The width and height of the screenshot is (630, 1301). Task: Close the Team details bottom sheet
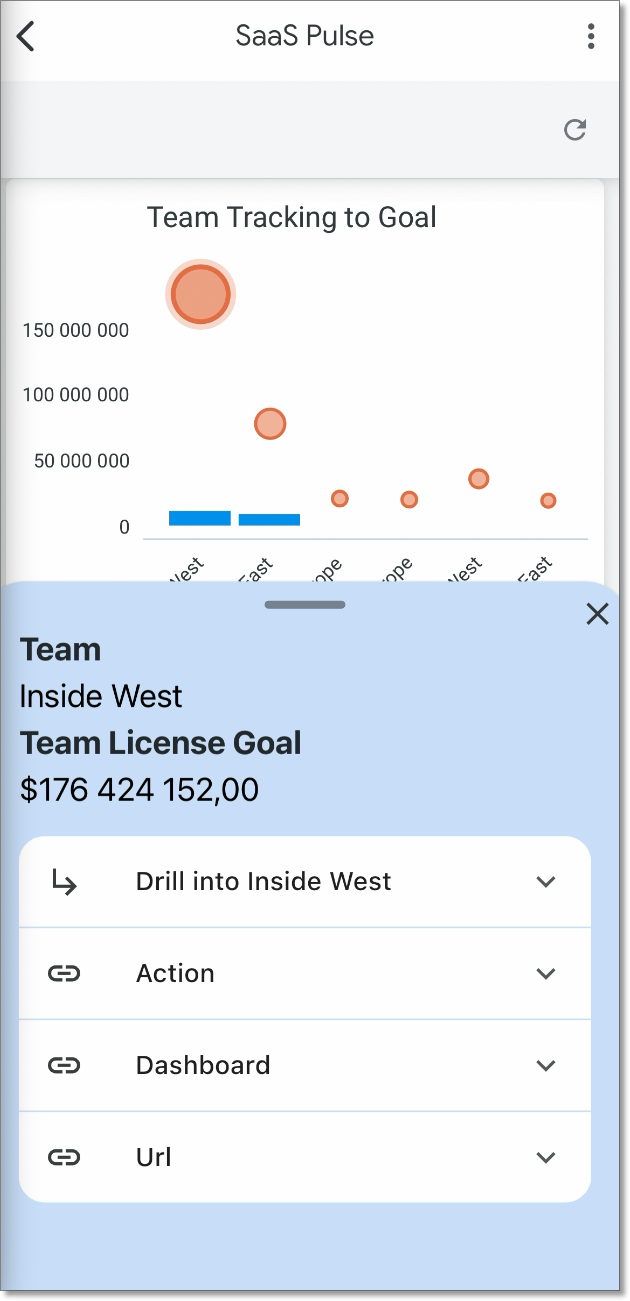coord(597,614)
